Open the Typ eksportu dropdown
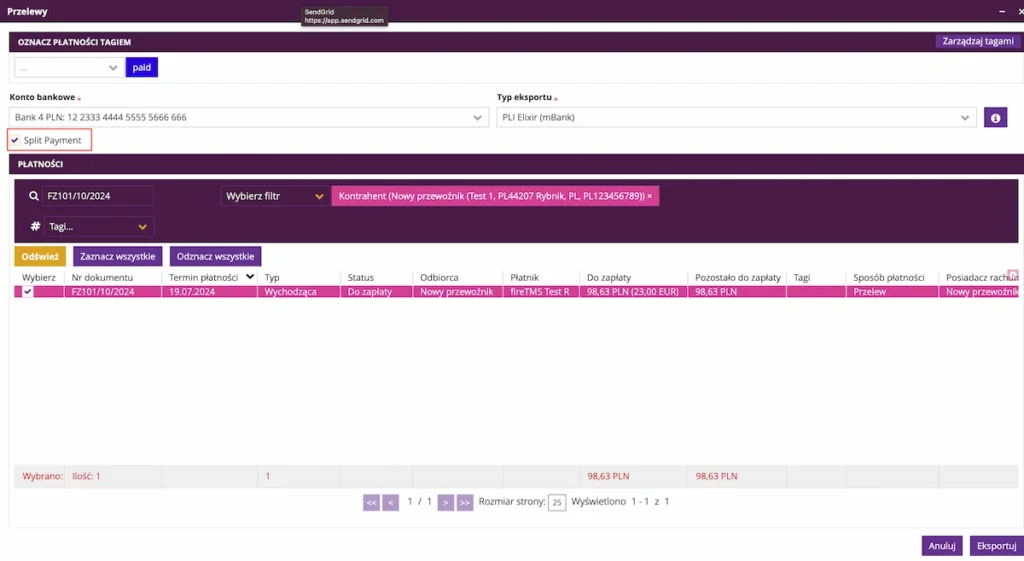The image size is (1024, 561). pyautogui.click(x=736, y=118)
